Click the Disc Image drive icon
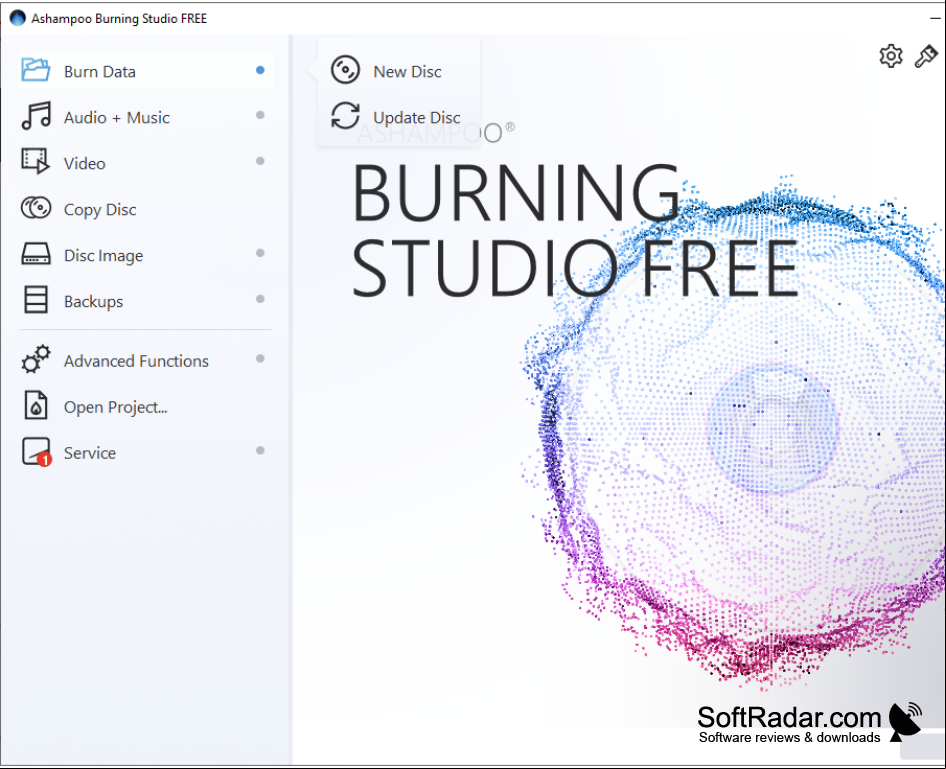946x769 pixels. point(36,254)
